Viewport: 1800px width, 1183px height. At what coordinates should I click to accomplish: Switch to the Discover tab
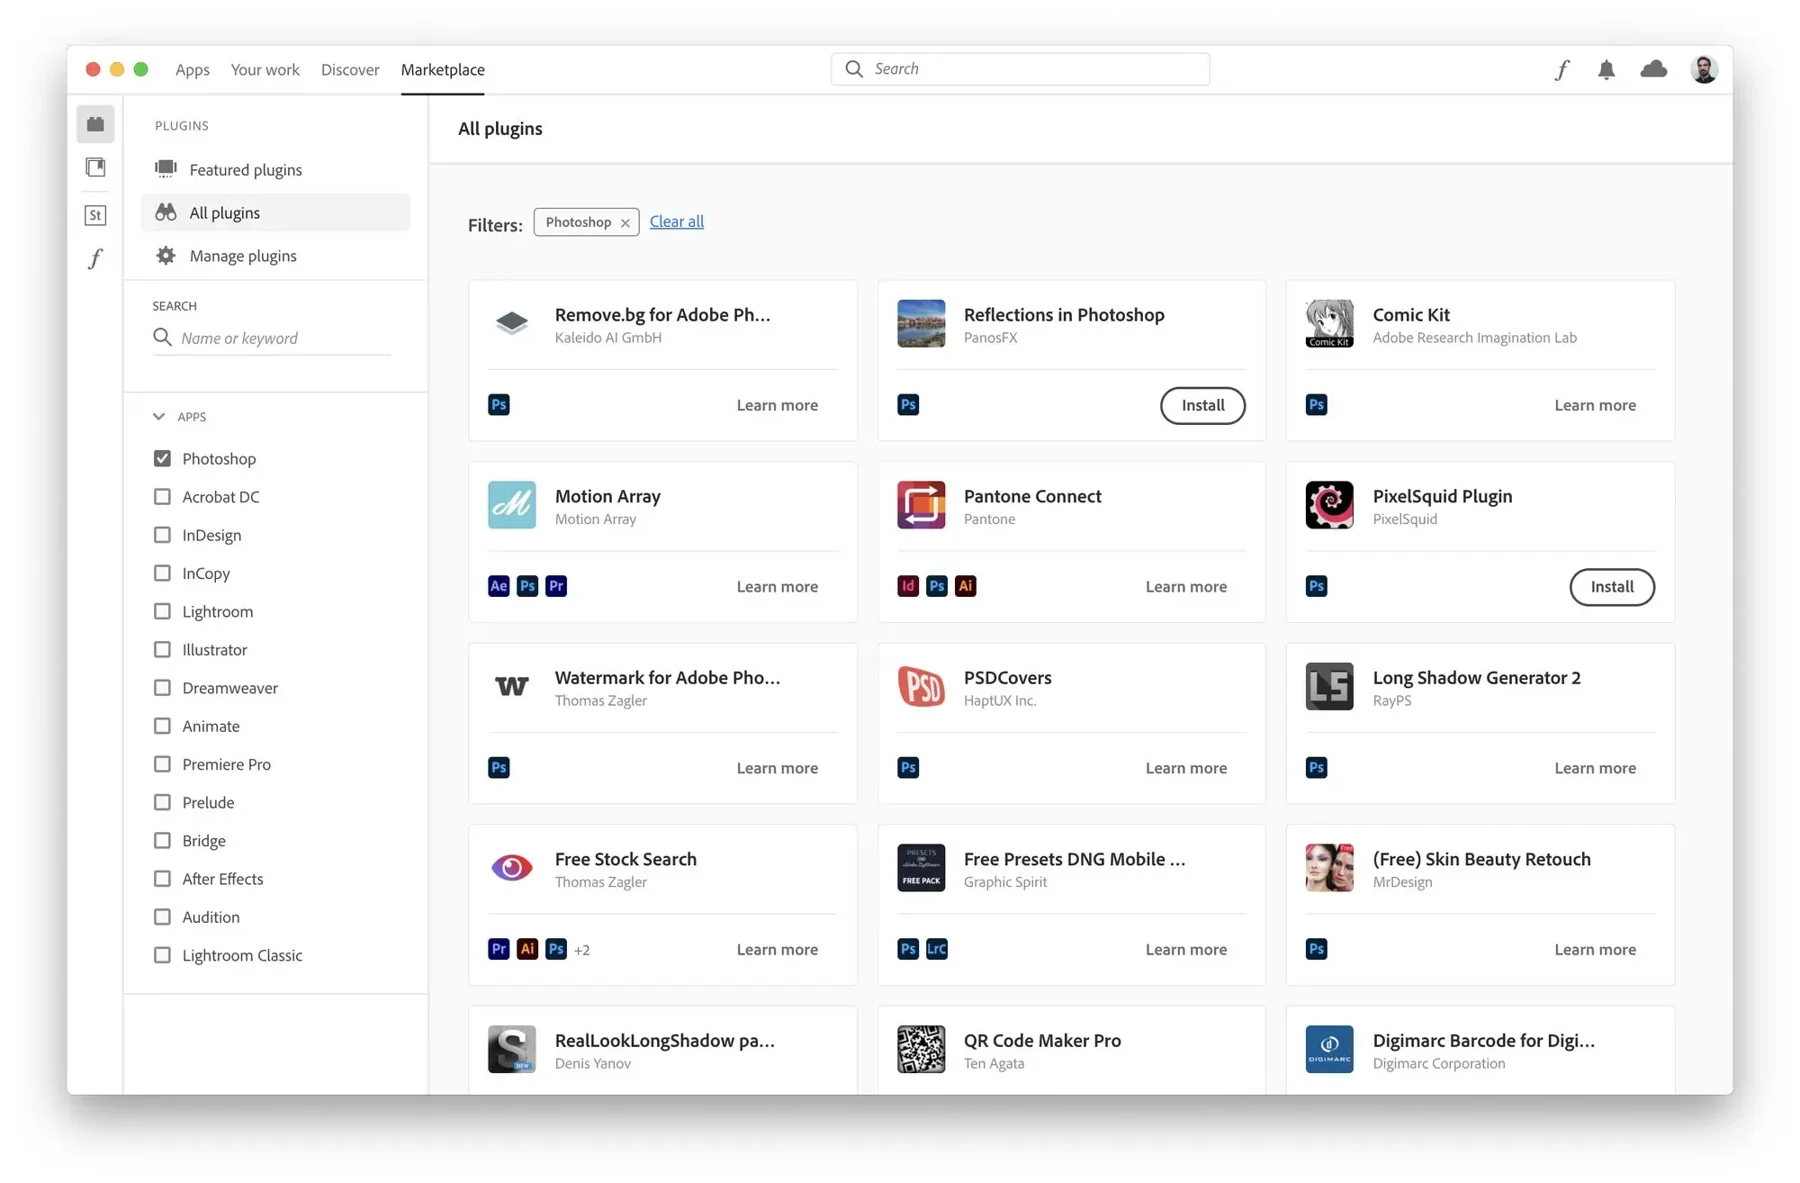point(350,69)
